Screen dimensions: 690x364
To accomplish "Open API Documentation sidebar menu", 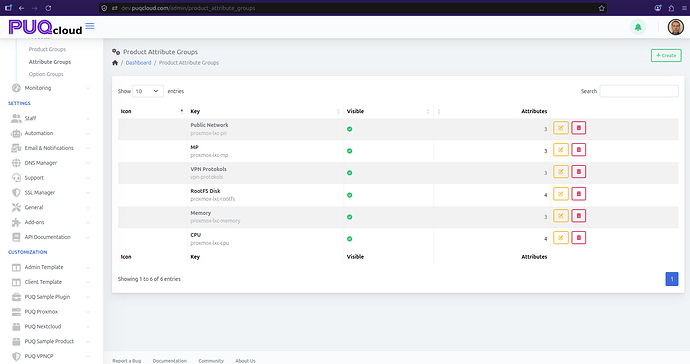I will click(x=51, y=237).
